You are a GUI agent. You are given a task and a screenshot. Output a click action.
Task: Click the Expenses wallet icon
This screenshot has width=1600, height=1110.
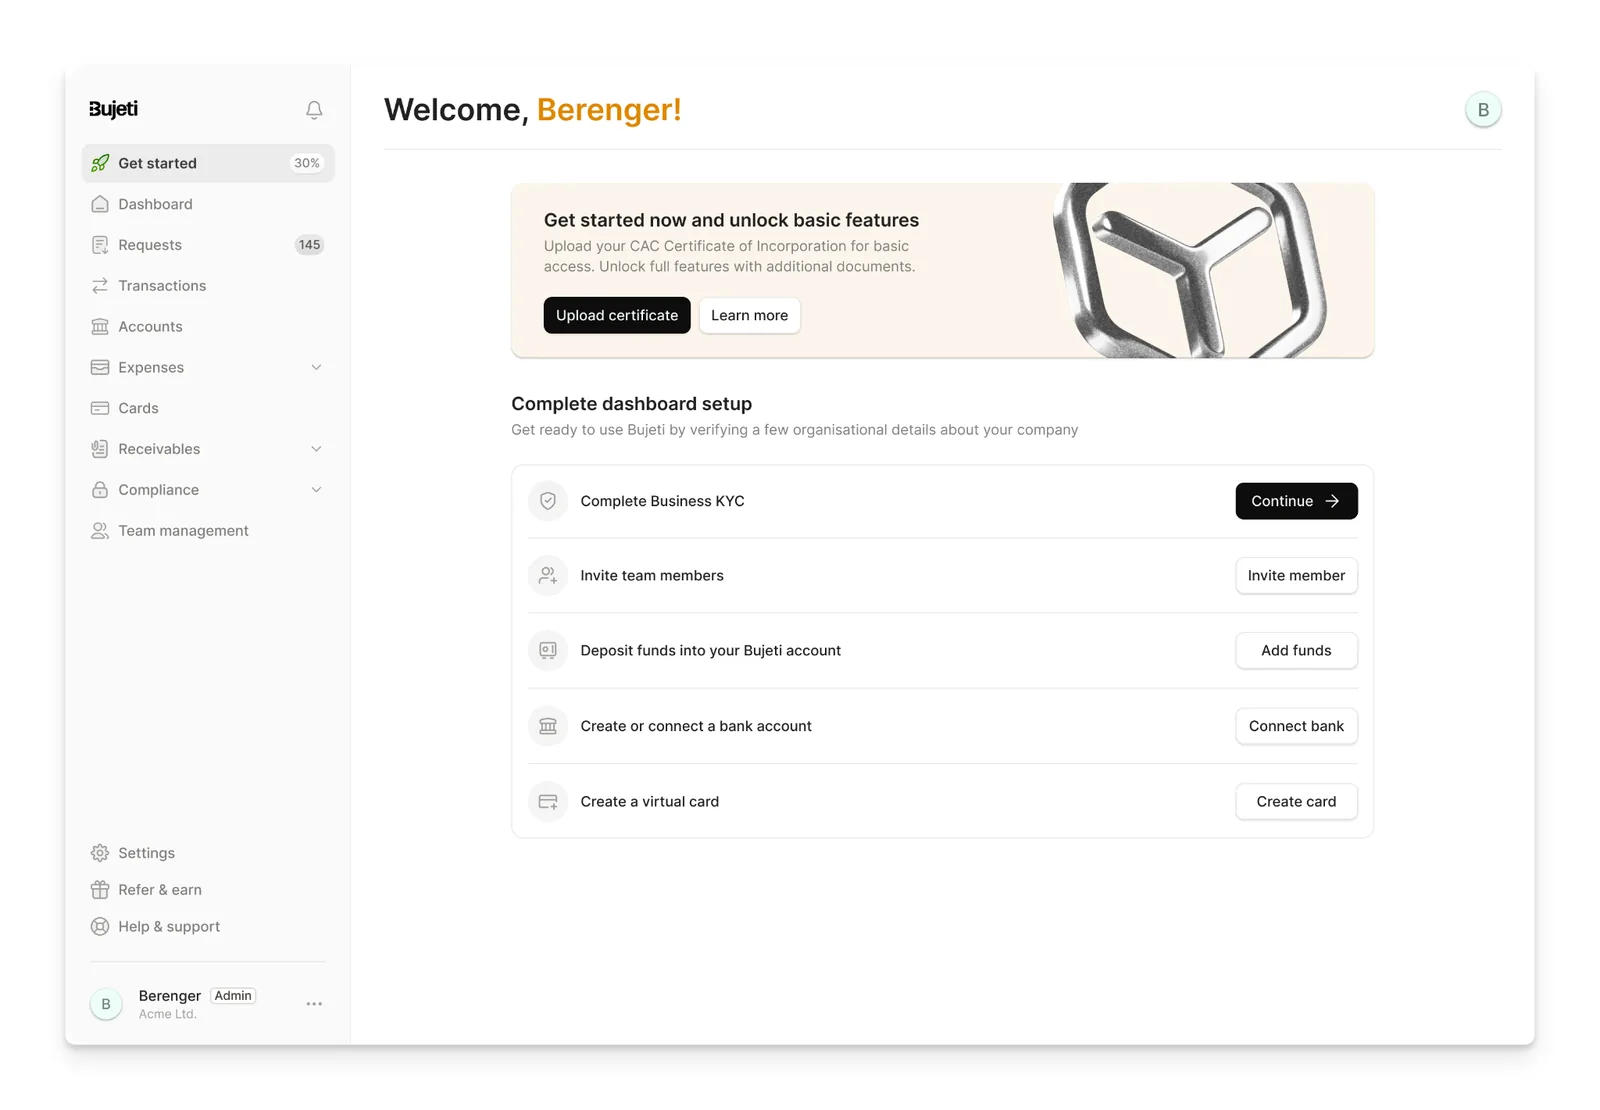click(100, 367)
